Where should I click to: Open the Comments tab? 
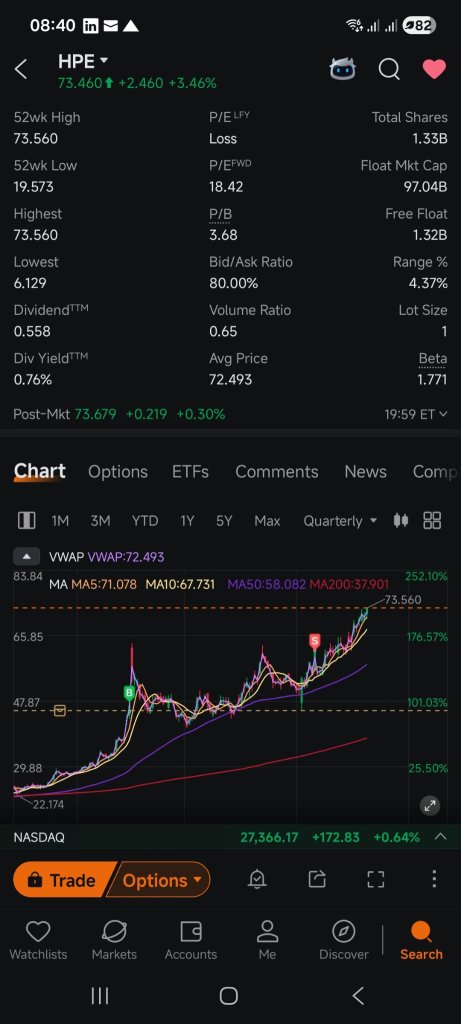tap(277, 472)
